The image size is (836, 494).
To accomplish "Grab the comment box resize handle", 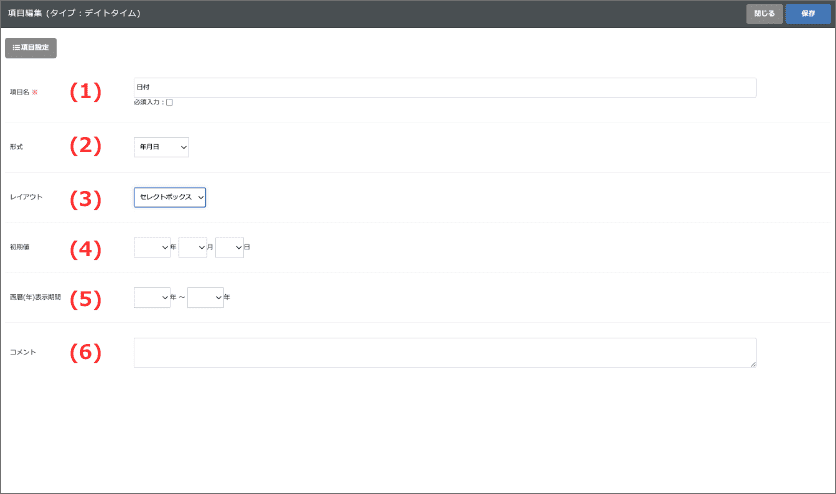I will pos(752,364).
